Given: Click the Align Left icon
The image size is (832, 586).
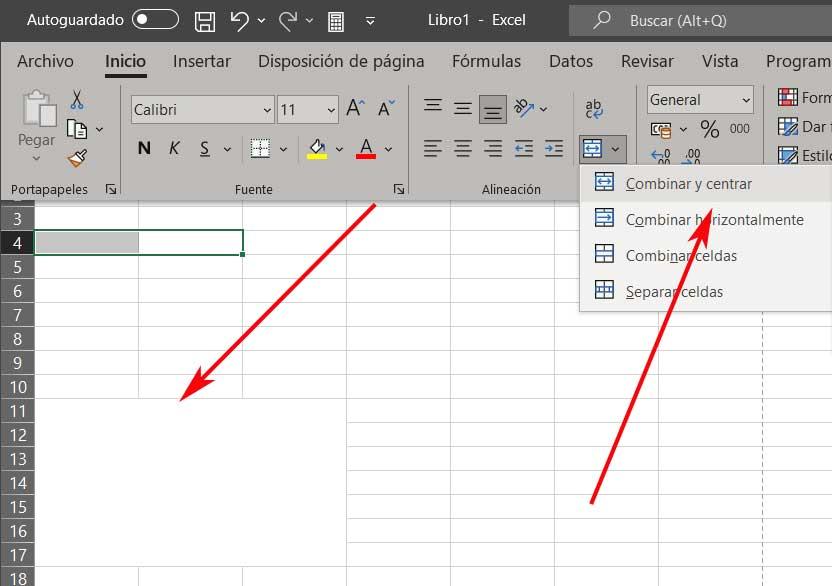Looking at the screenshot, I should [x=433, y=149].
